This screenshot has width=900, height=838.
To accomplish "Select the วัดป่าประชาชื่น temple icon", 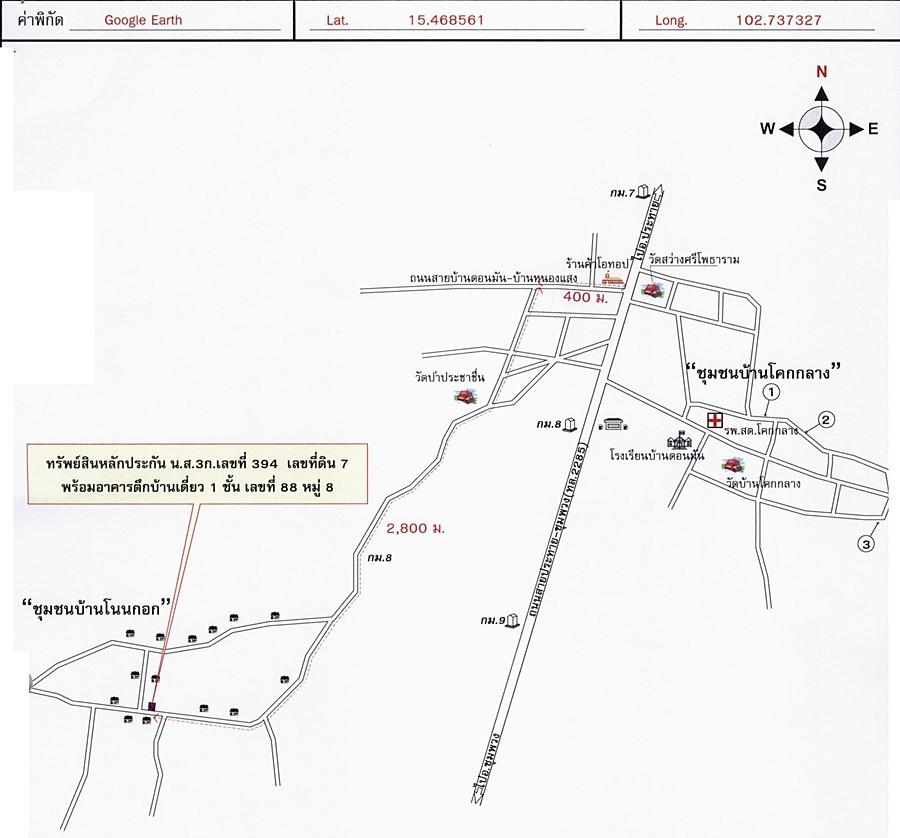I will (464, 396).
